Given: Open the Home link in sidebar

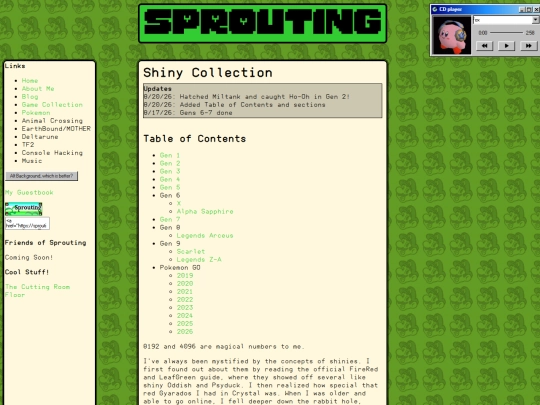Looking at the screenshot, I should pos(30,81).
